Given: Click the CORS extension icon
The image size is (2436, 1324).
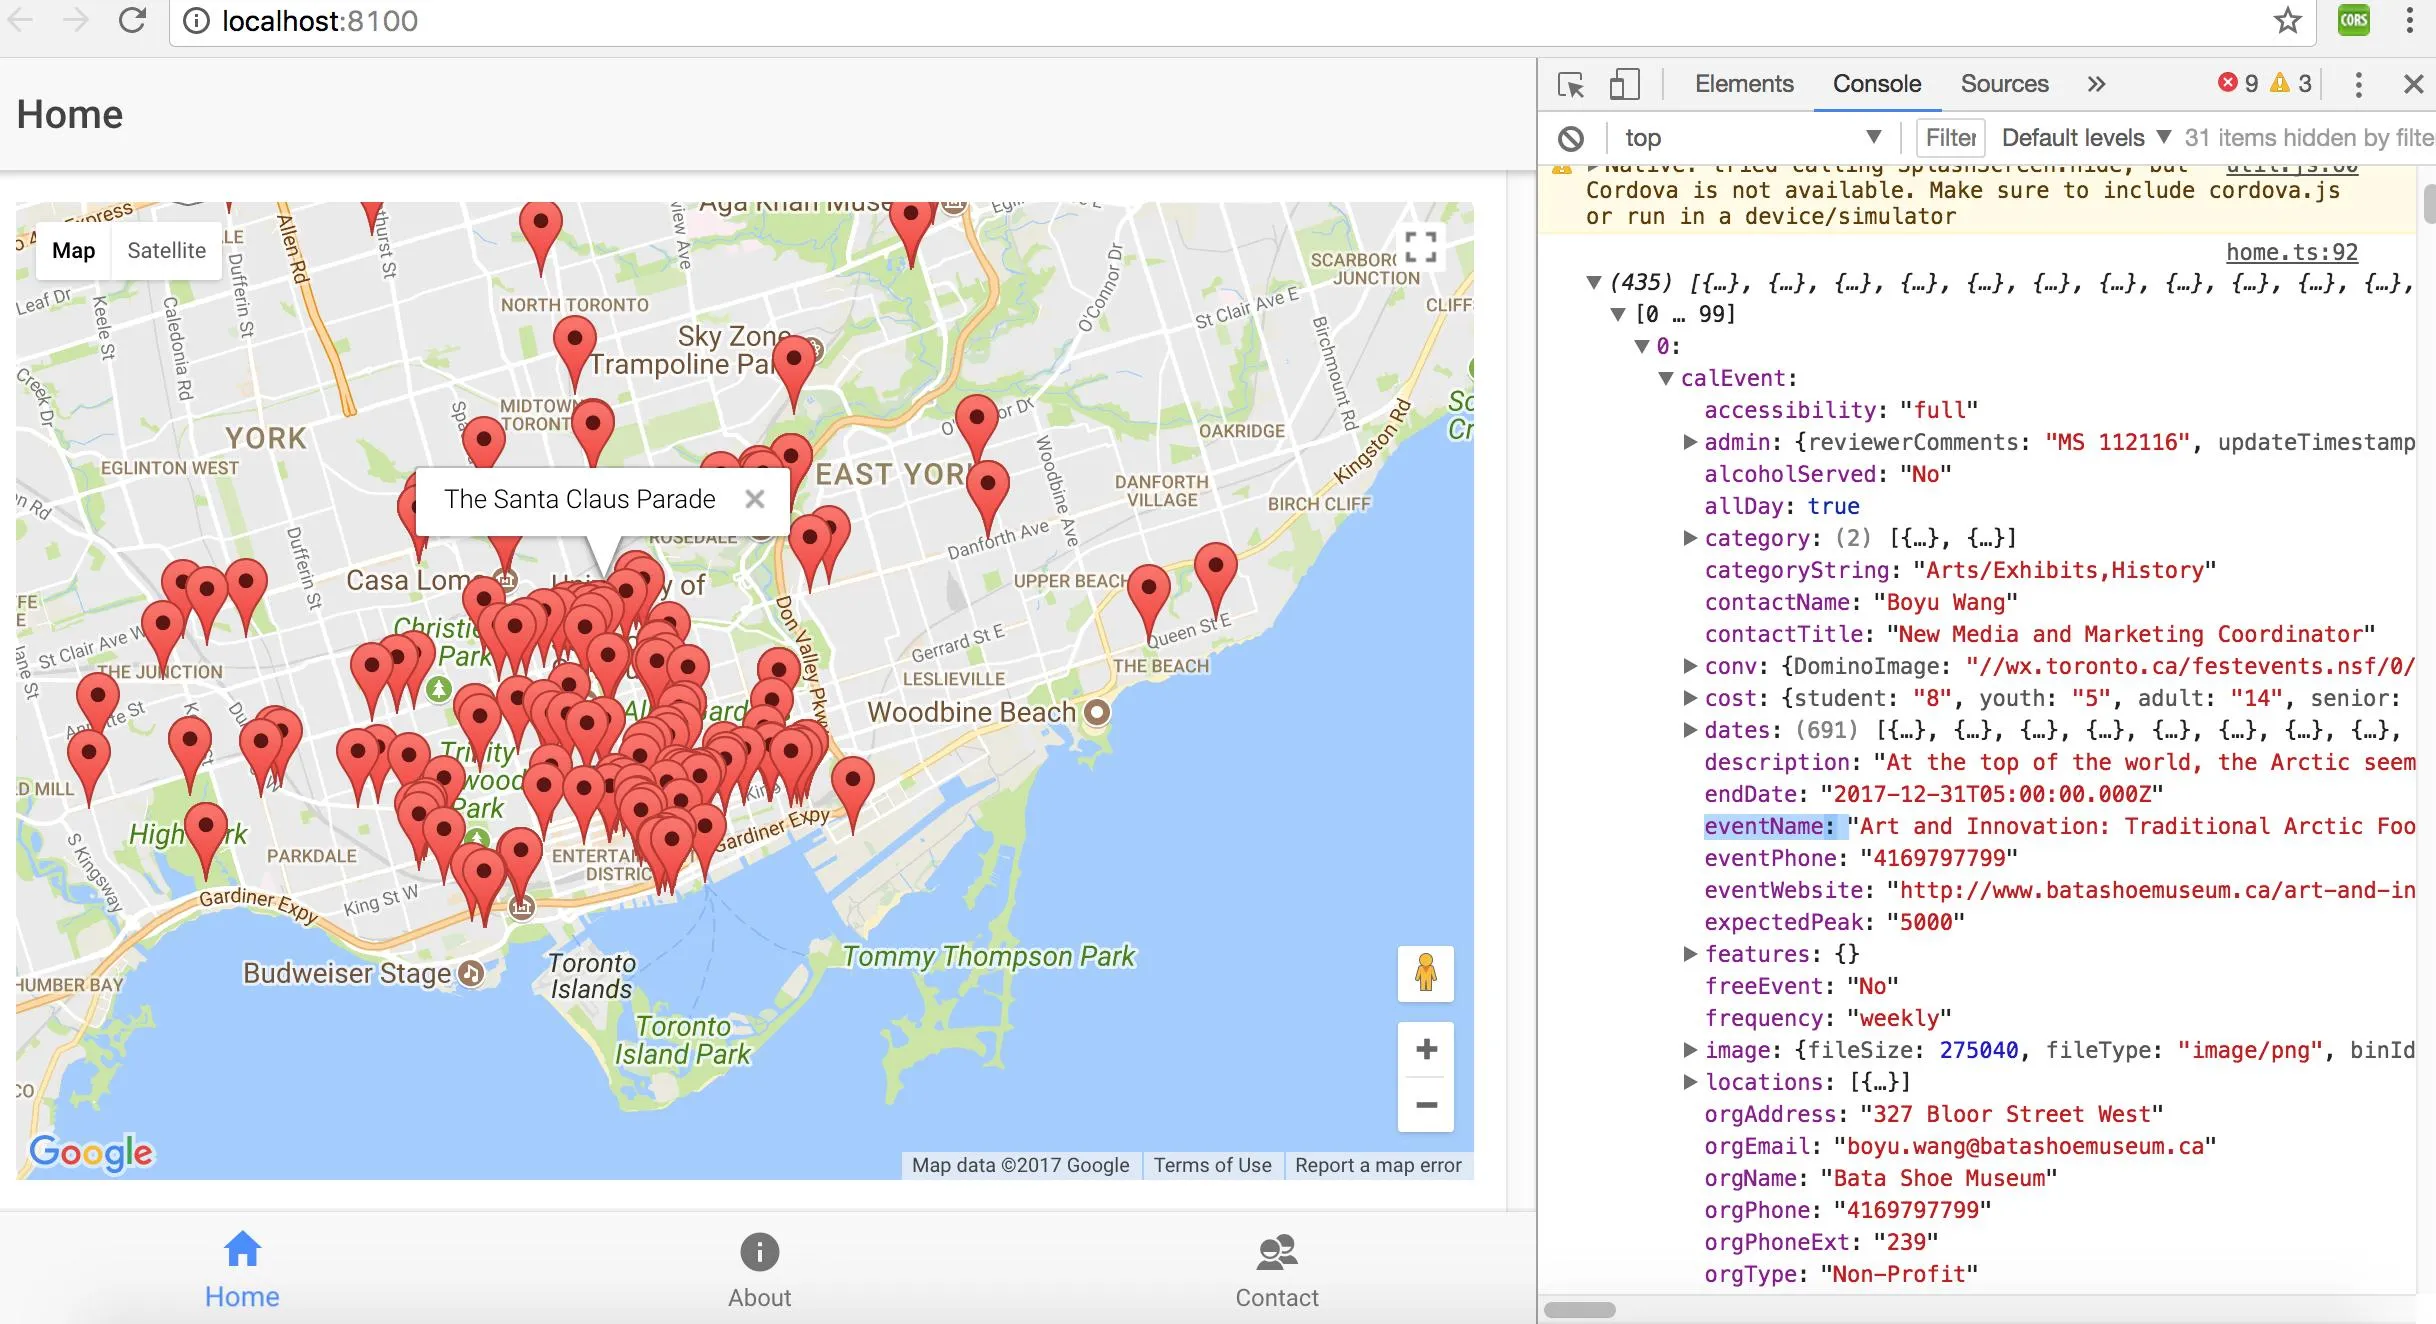Looking at the screenshot, I should pos(2353,21).
